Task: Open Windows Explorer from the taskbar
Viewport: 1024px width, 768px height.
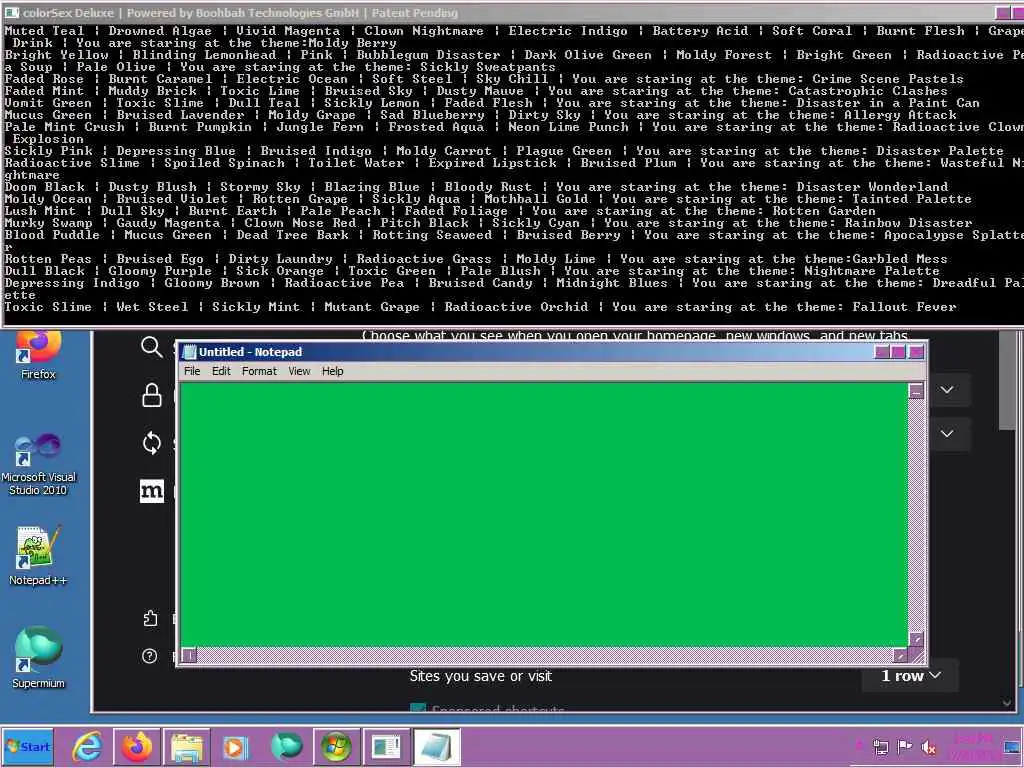Action: (x=187, y=746)
